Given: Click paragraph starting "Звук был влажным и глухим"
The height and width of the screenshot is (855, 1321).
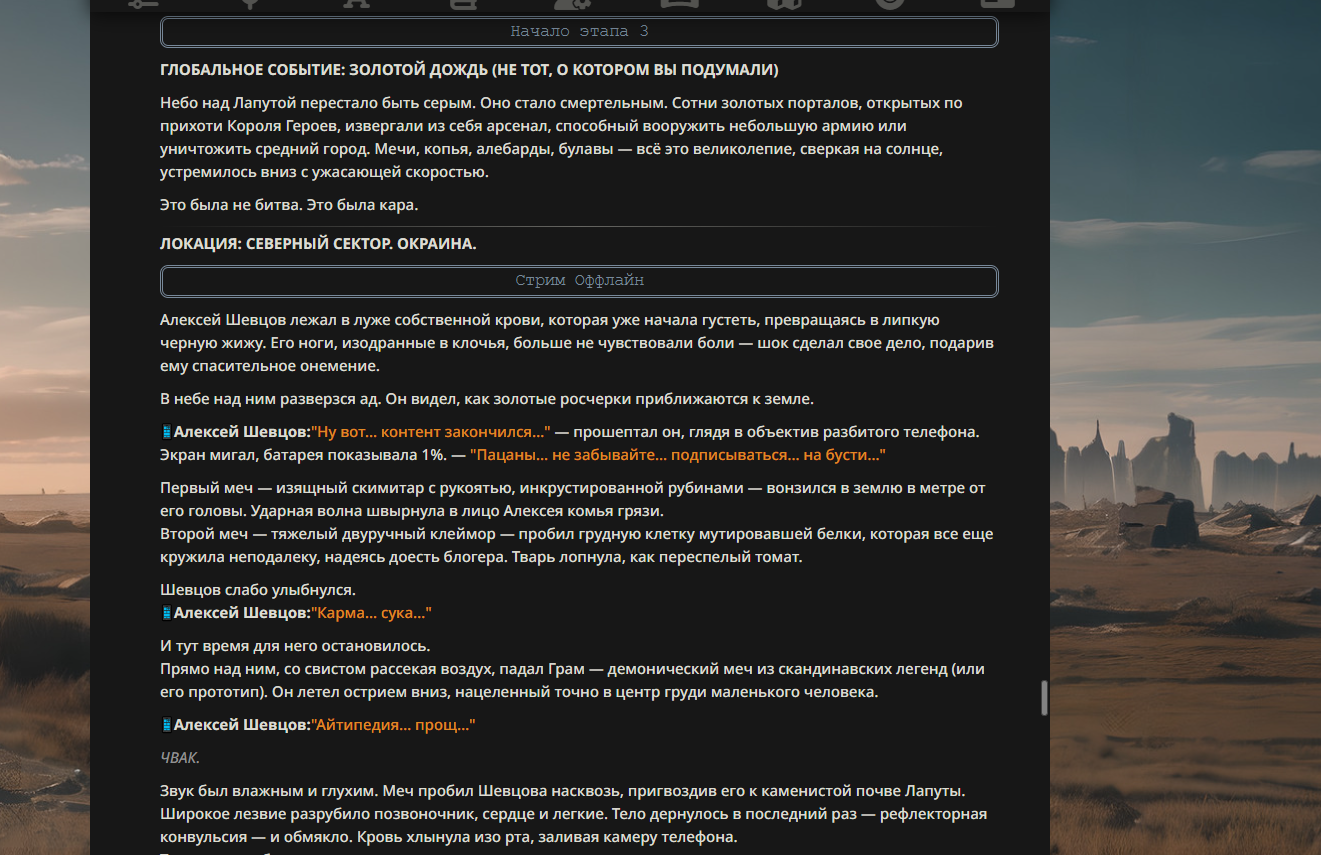Looking at the screenshot, I should [x=574, y=813].
